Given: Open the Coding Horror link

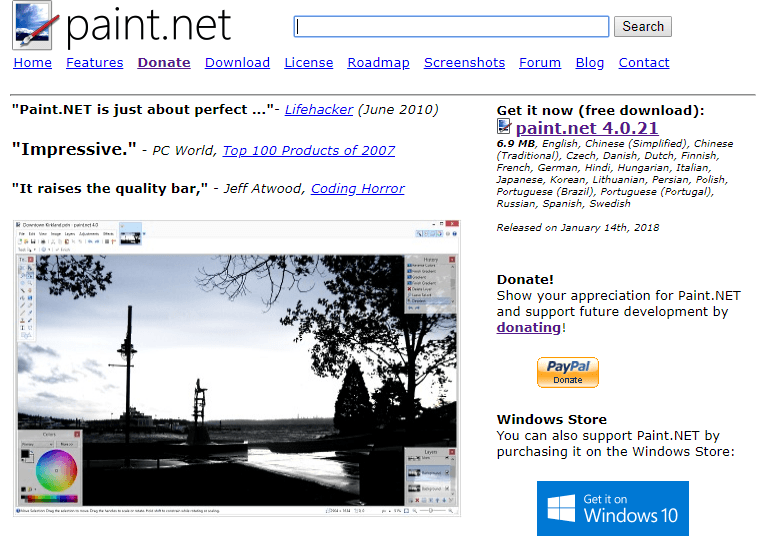Looking at the screenshot, I should (x=357, y=188).
